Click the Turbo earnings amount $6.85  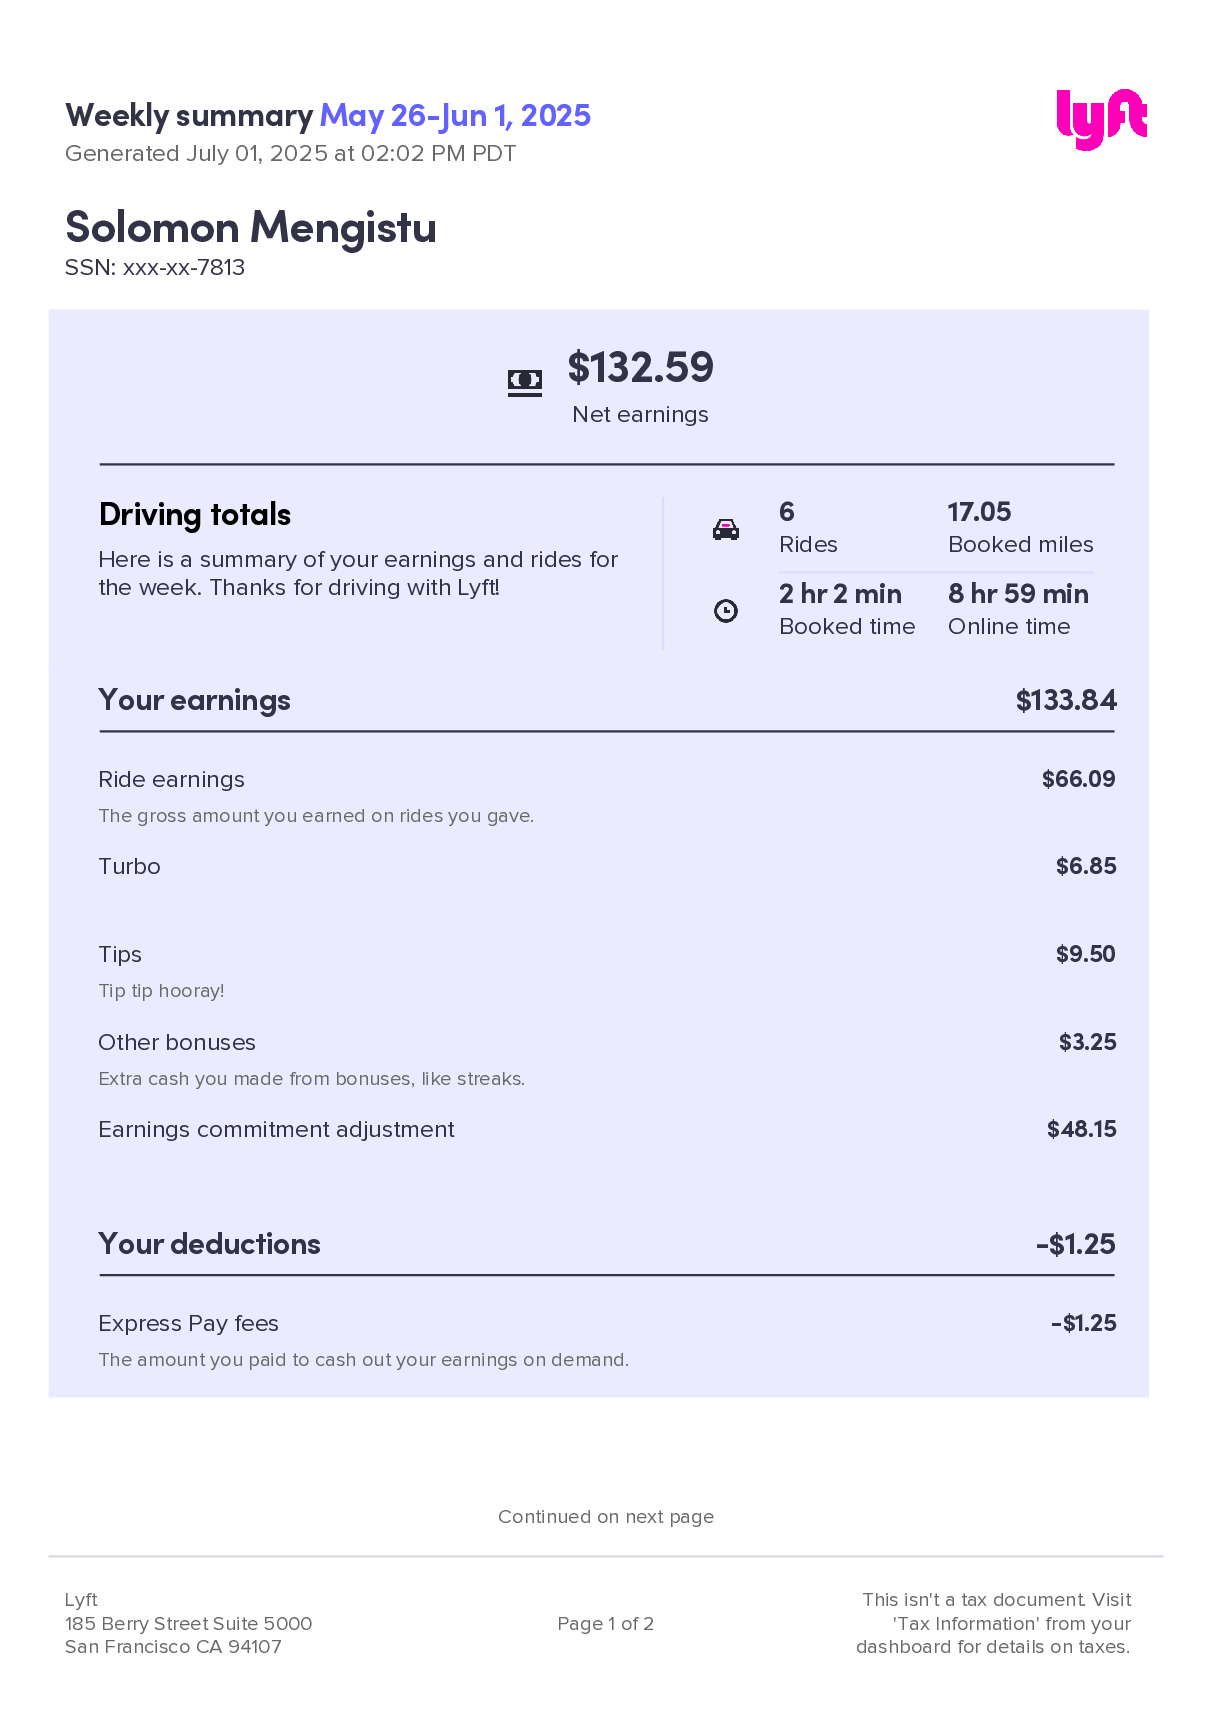coord(1085,866)
